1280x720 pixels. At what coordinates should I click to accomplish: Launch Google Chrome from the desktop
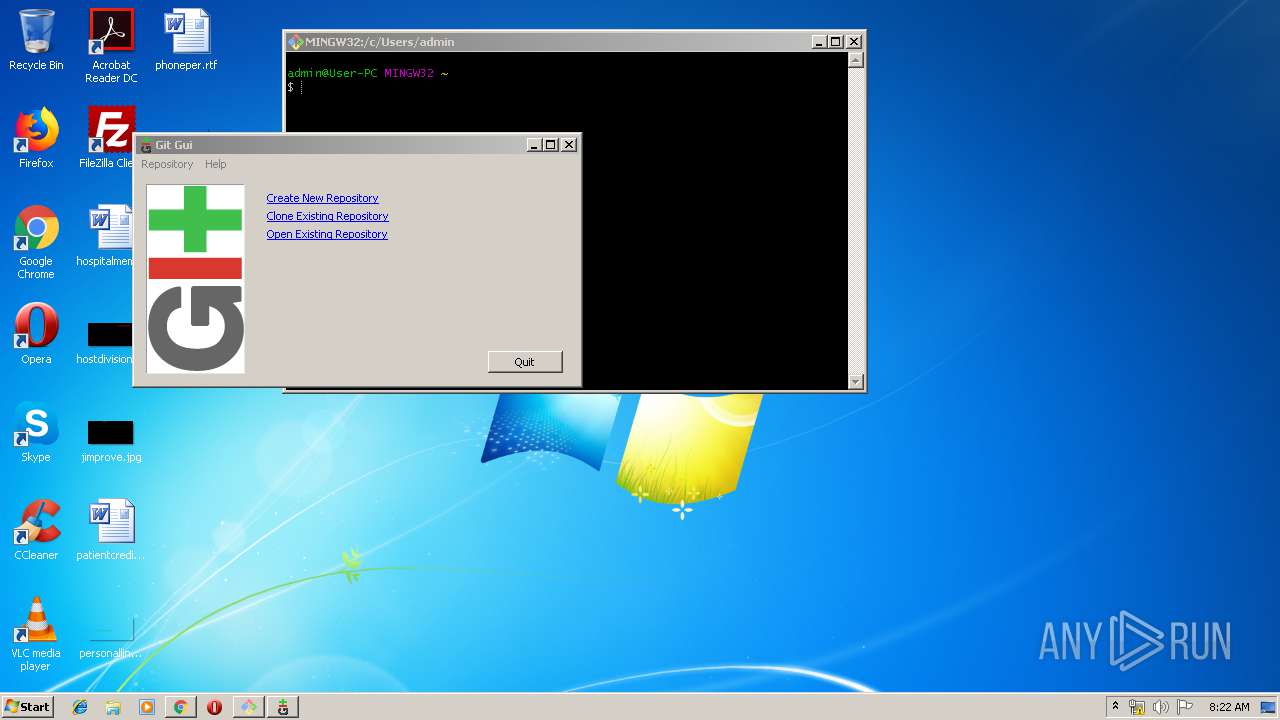click(x=36, y=242)
